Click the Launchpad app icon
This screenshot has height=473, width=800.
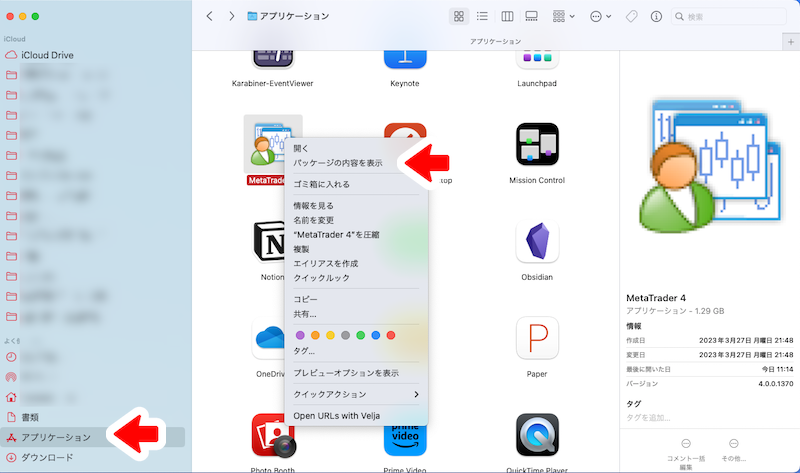[x=537, y=60]
